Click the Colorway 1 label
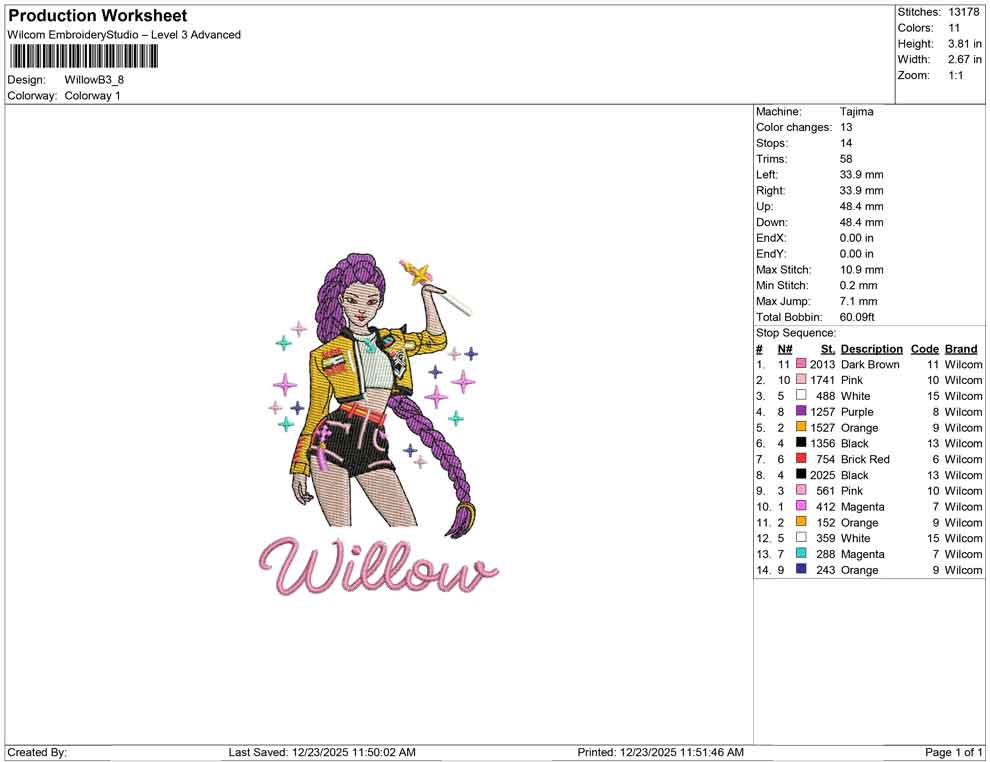 pyautogui.click(x=93, y=96)
